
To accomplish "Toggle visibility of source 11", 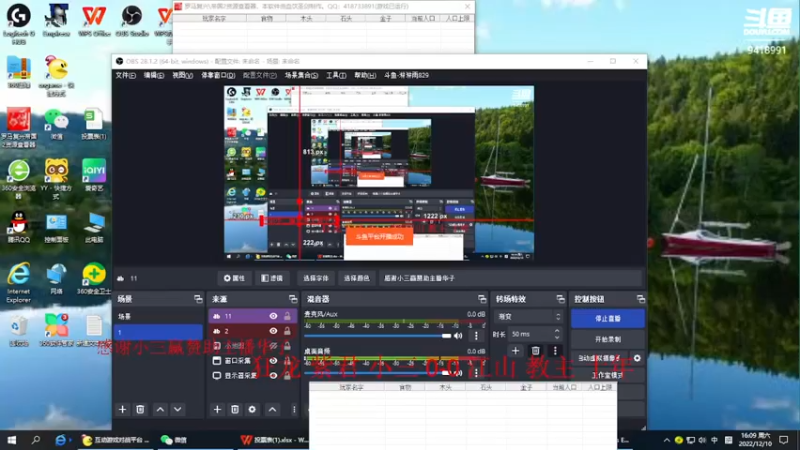I will pos(273,316).
